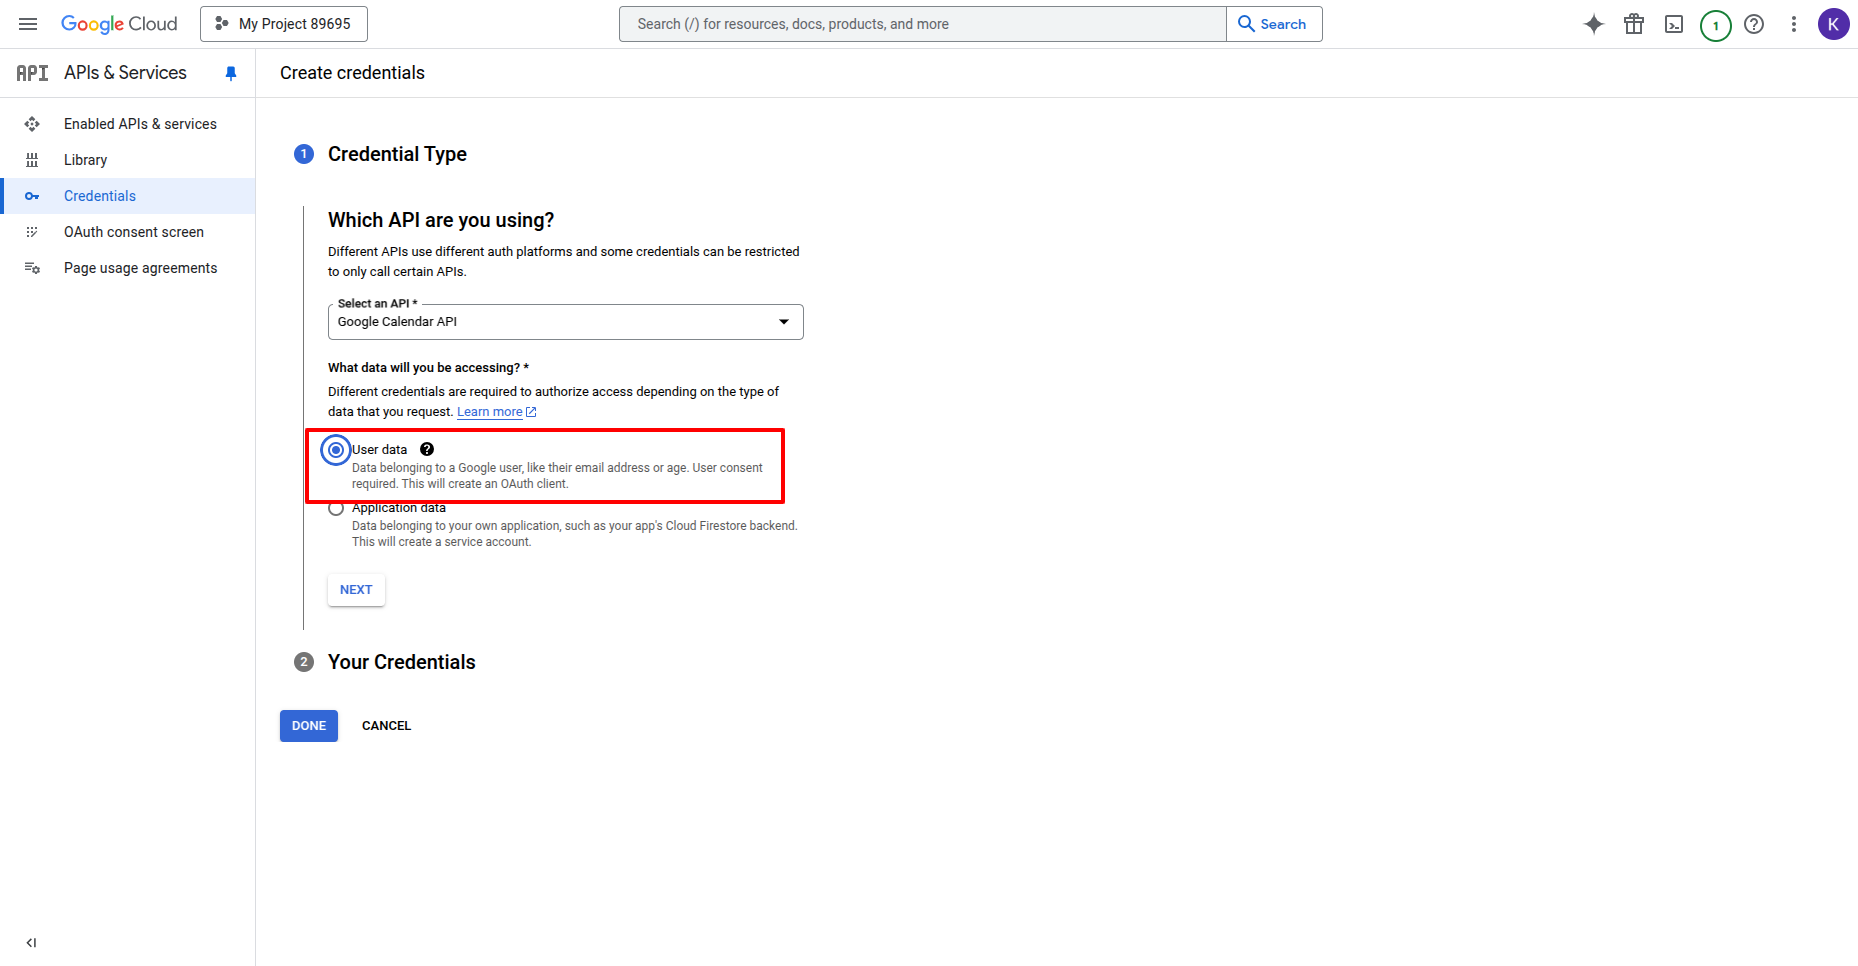The width and height of the screenshot is (1858, 966).
Task: Open OAuth consent screen page
Action: [134, 232]
